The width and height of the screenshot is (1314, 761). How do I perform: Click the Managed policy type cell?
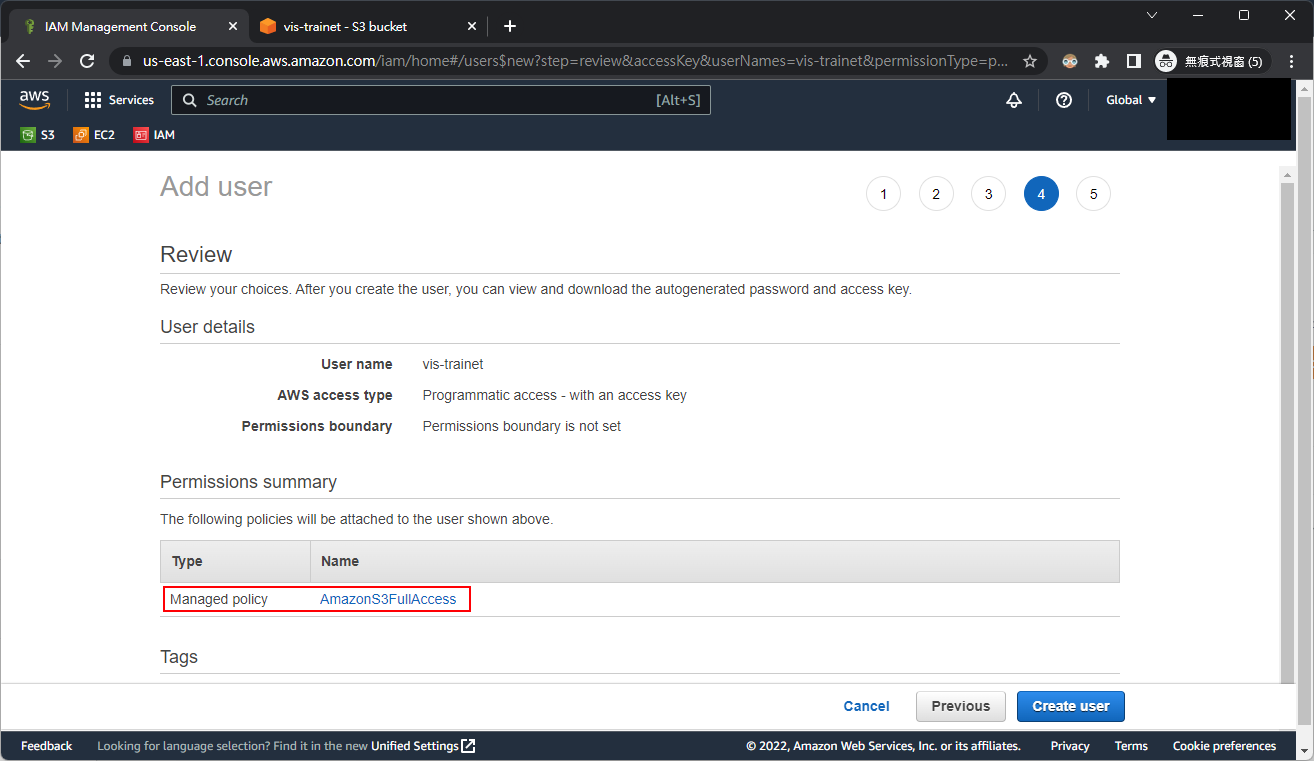pyautogui.click(x=219, y=599)
